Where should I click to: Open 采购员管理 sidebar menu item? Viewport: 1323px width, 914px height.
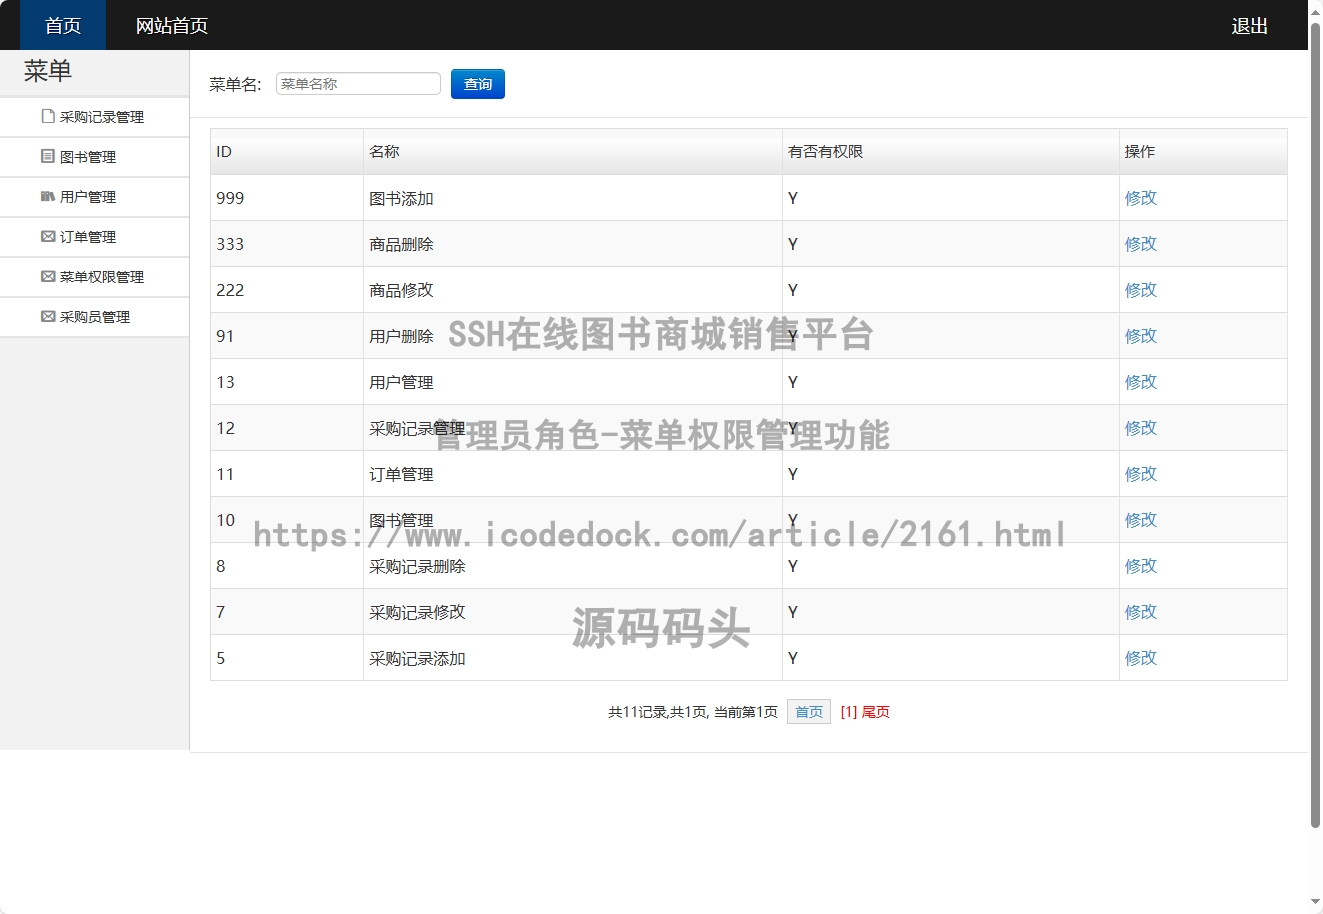(x=94, y=317)
